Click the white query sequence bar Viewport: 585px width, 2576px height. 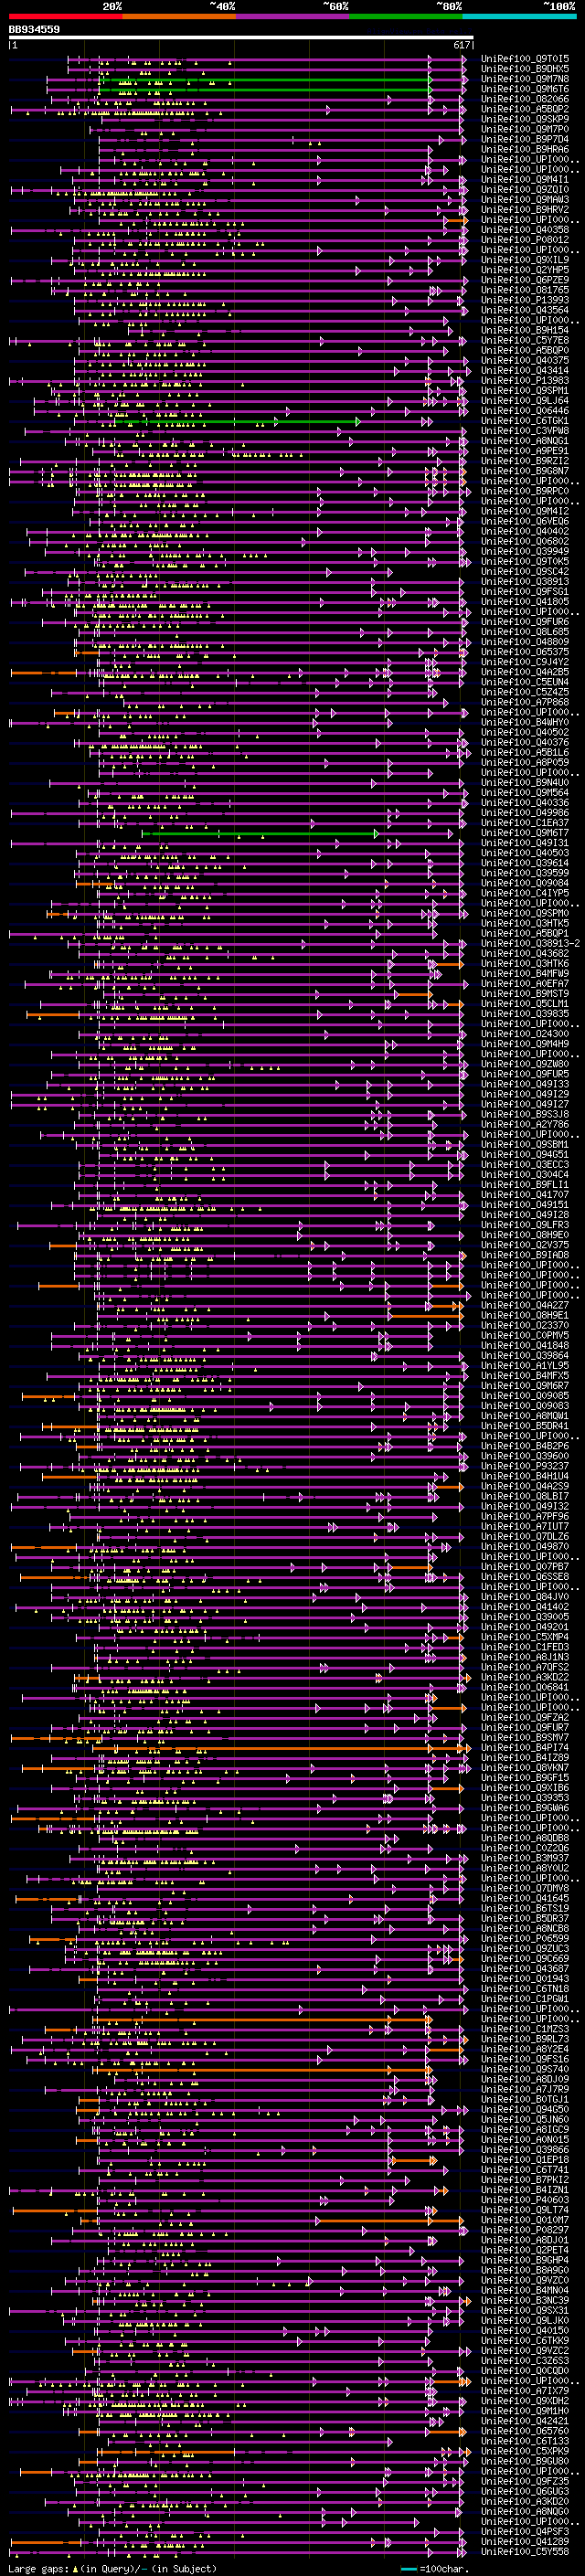(241, 38)
